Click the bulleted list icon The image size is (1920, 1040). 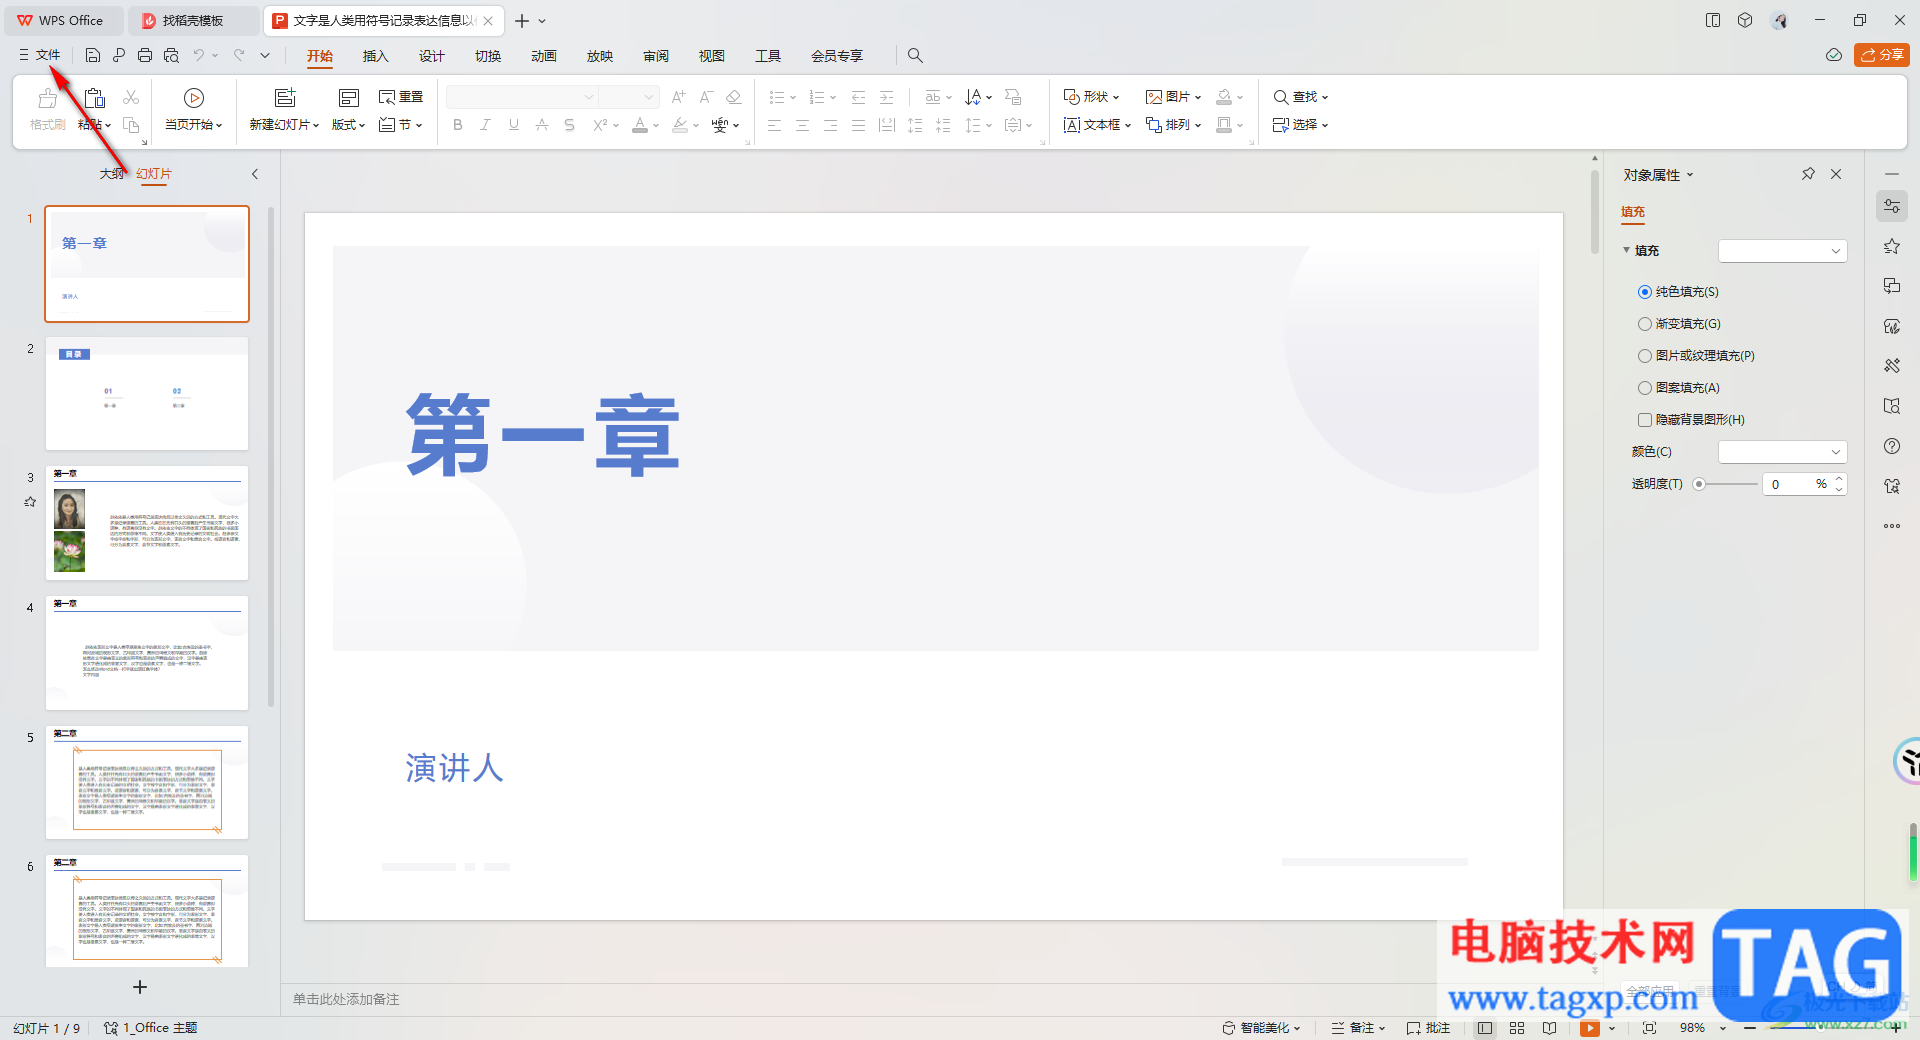tap(777, 97)
